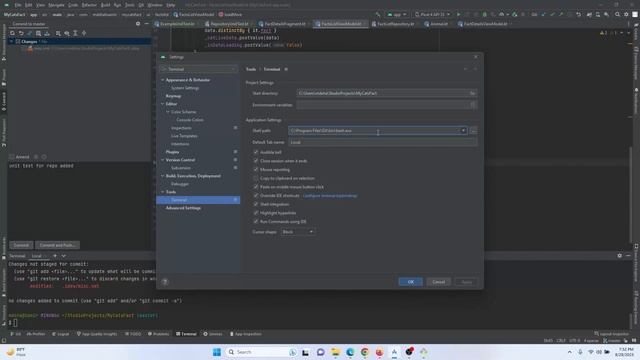Select Debugger in settings tree
This screenshot has height=360, width=640.
coord(180,184)
